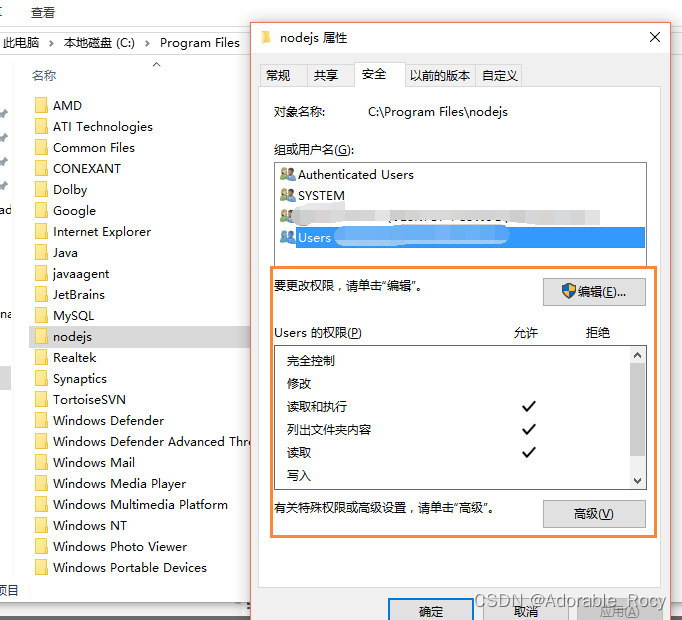682x620 pixels.
Task: Click the Authenticated Users group icon
Action: [288, 174]
